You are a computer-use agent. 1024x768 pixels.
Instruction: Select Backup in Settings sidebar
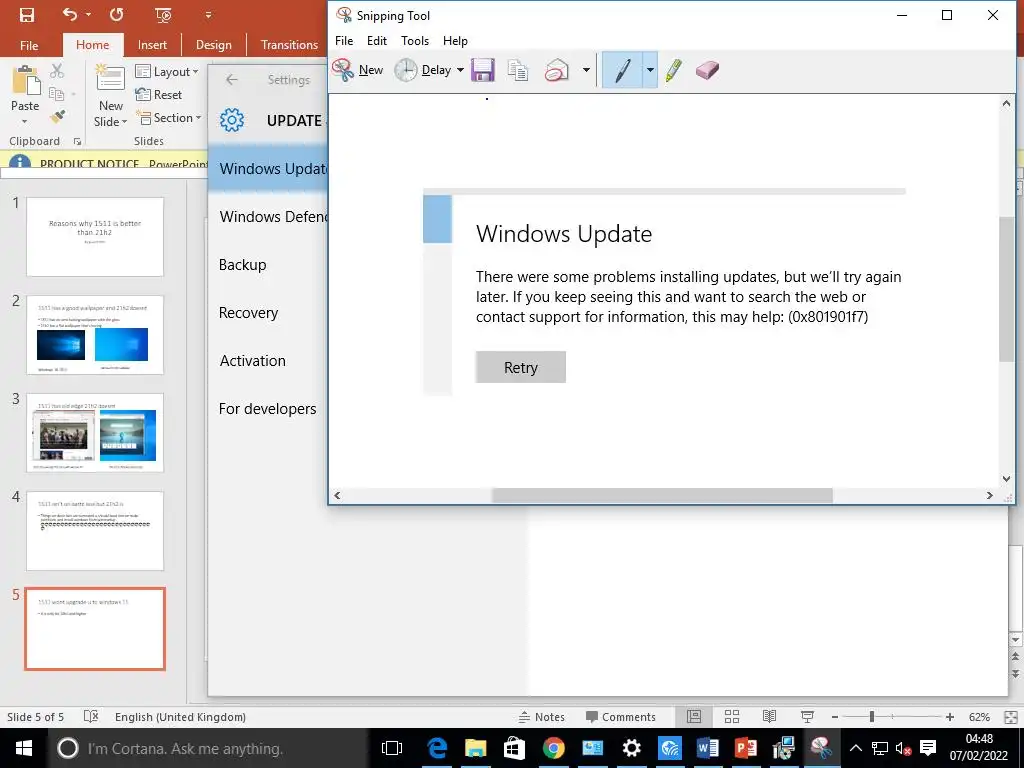coord(268,264)
